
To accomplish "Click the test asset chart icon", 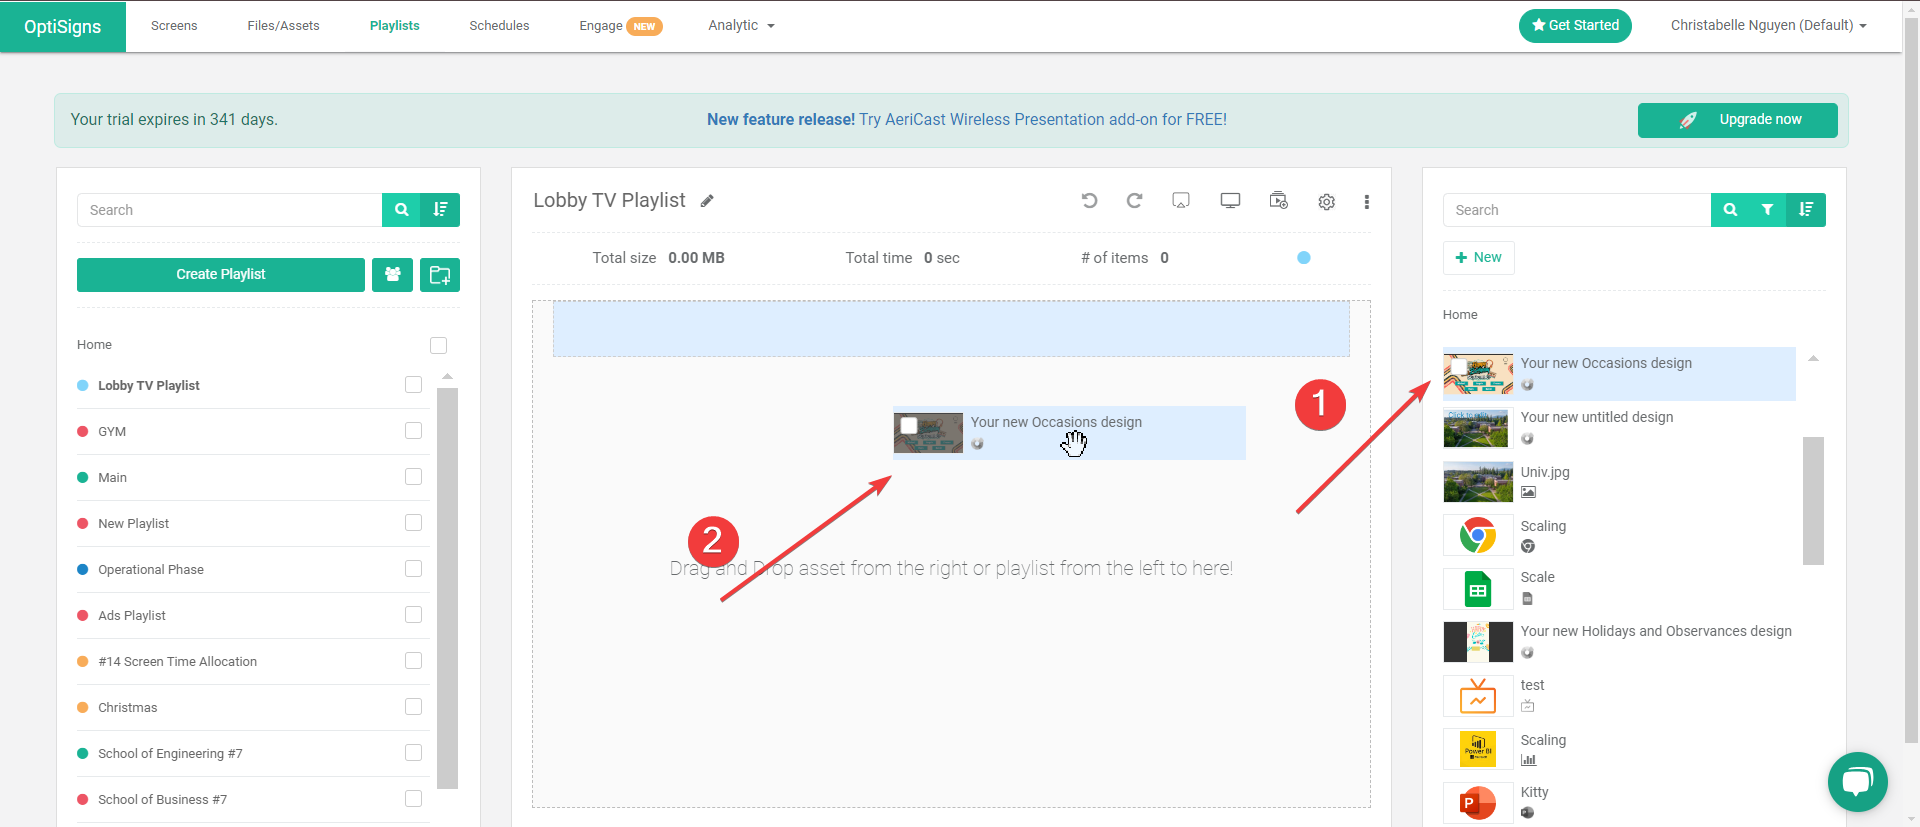I will click(x=1478, y=697).
